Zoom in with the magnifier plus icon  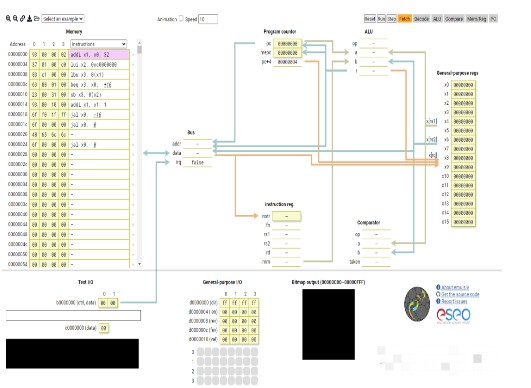(8, 19)
